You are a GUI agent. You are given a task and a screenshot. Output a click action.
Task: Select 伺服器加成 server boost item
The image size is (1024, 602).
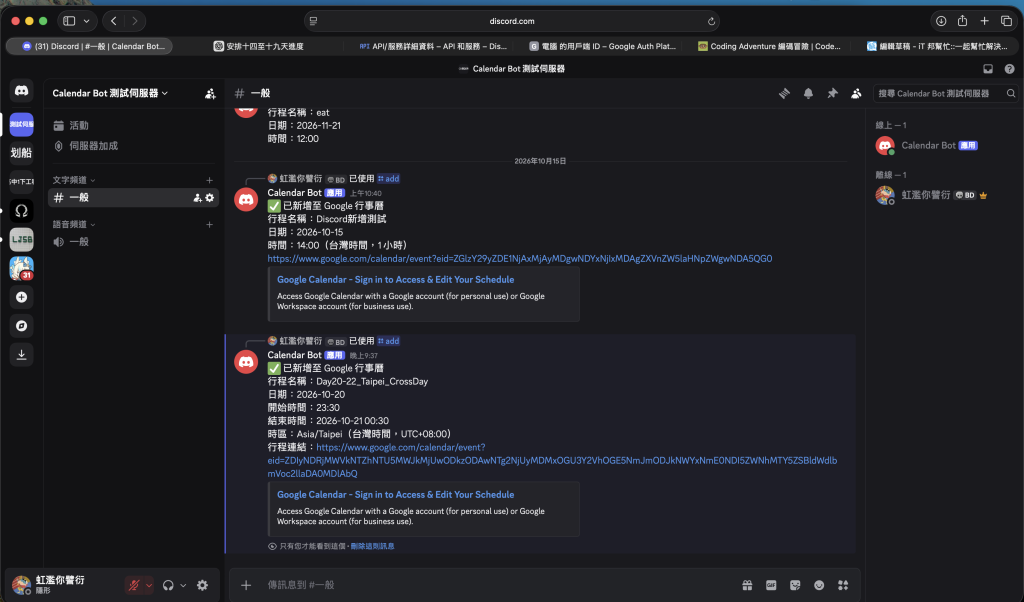coord(133,146)
